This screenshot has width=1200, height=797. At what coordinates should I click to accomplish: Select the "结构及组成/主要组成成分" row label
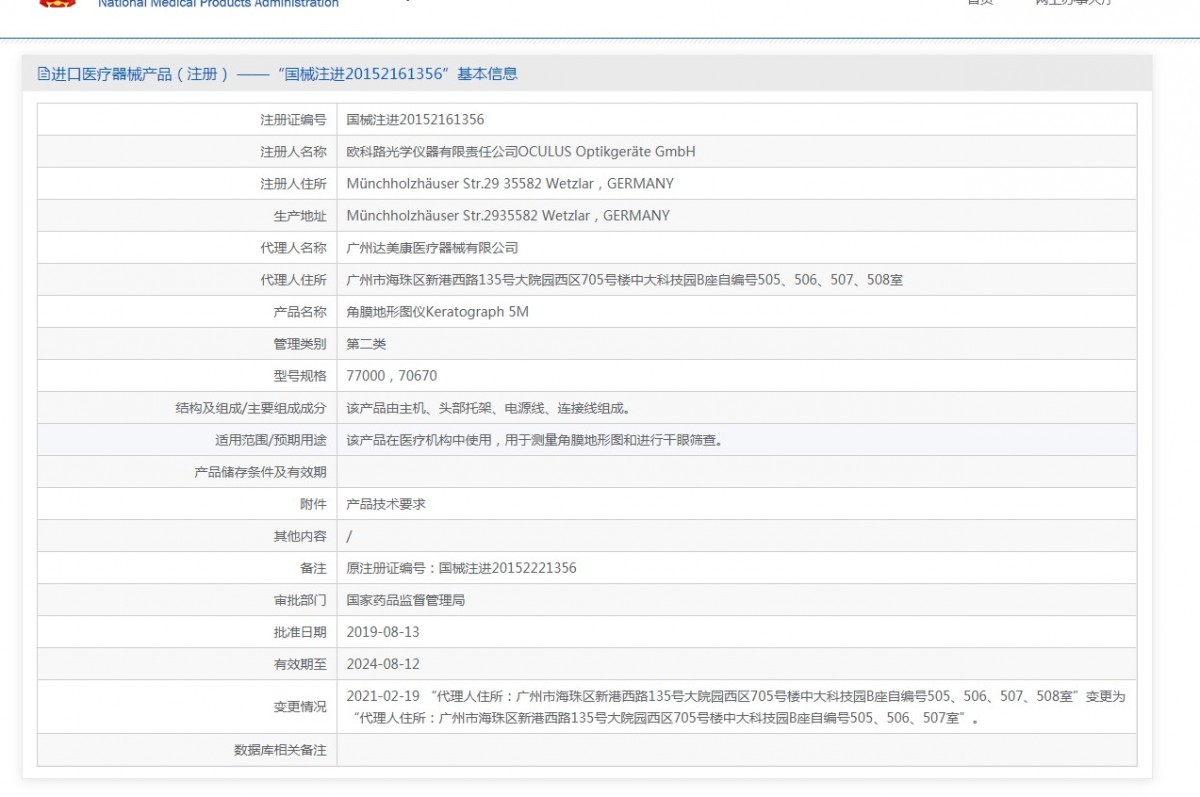coord(251,408)
